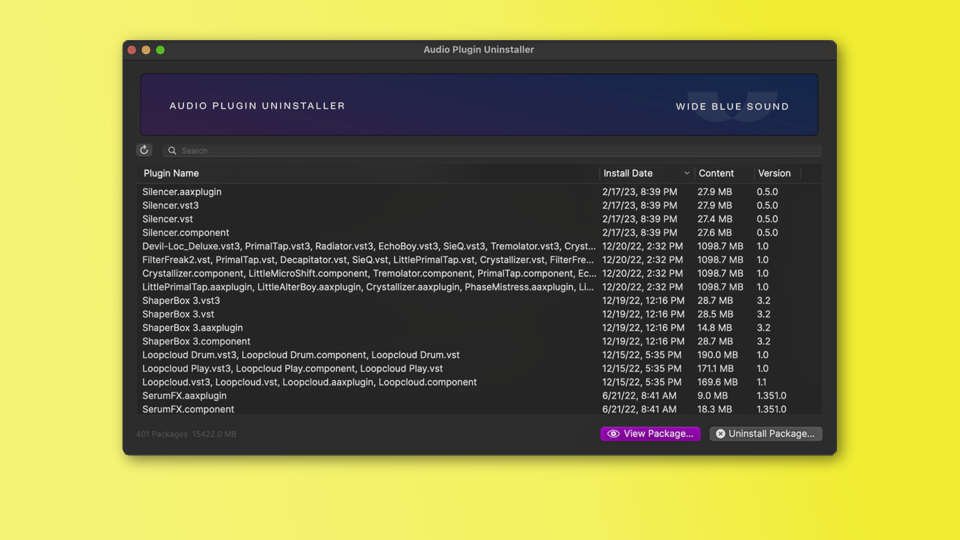Maximize the window with green button

pos(160,50)
